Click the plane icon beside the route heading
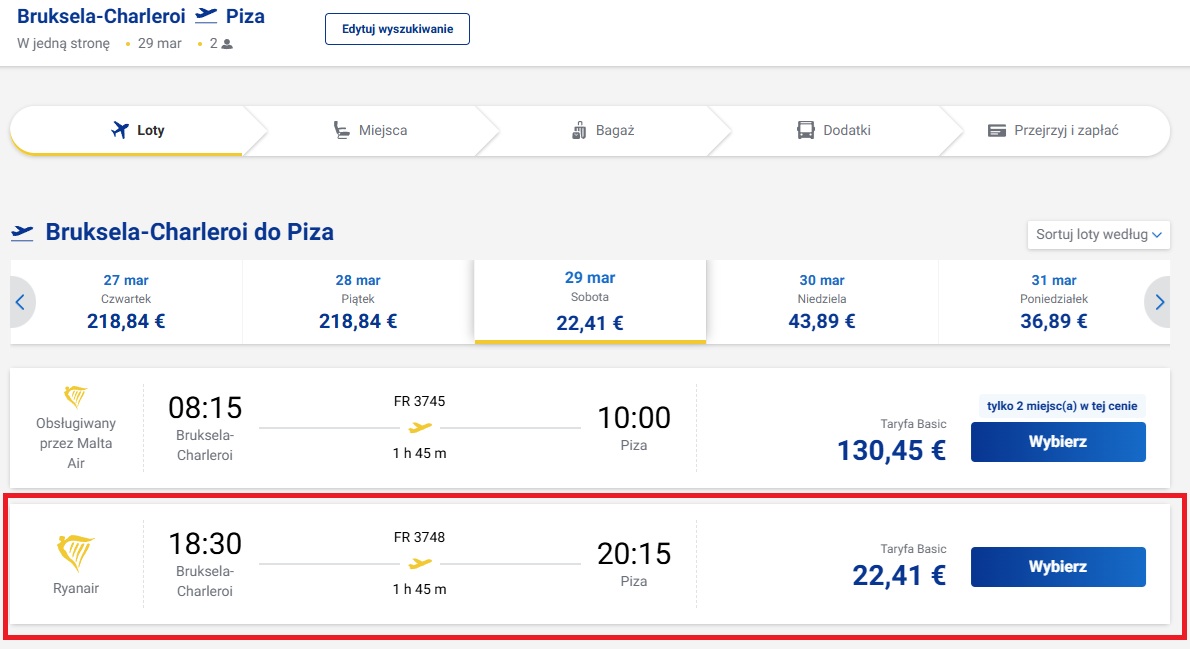 click(22, 232)
